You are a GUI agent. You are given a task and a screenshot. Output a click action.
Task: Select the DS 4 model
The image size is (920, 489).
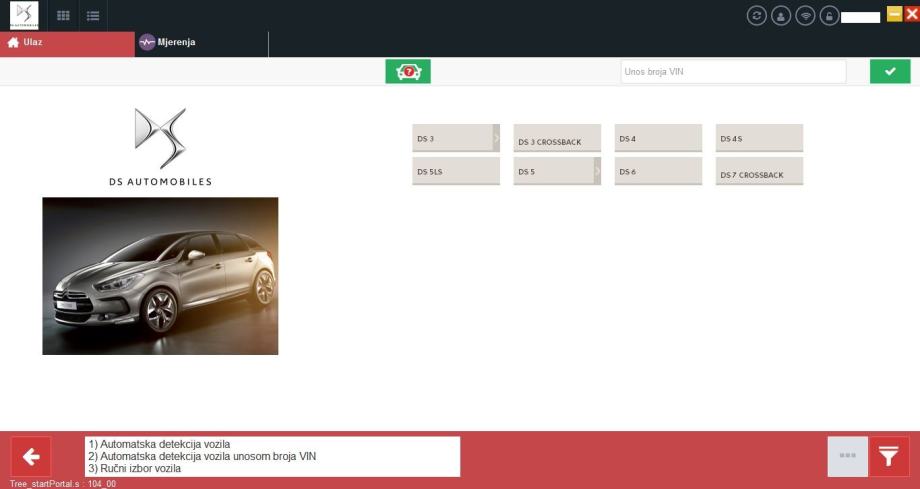[x=658, y=139]
